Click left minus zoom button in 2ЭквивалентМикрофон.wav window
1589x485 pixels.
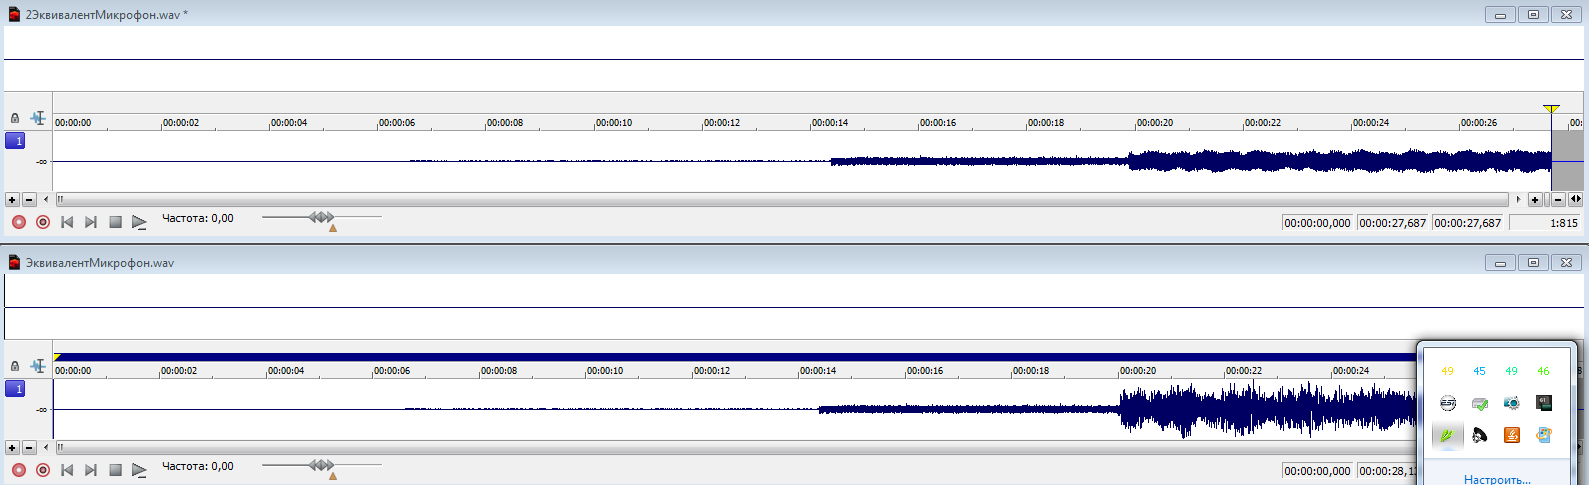tap(29, 200)
